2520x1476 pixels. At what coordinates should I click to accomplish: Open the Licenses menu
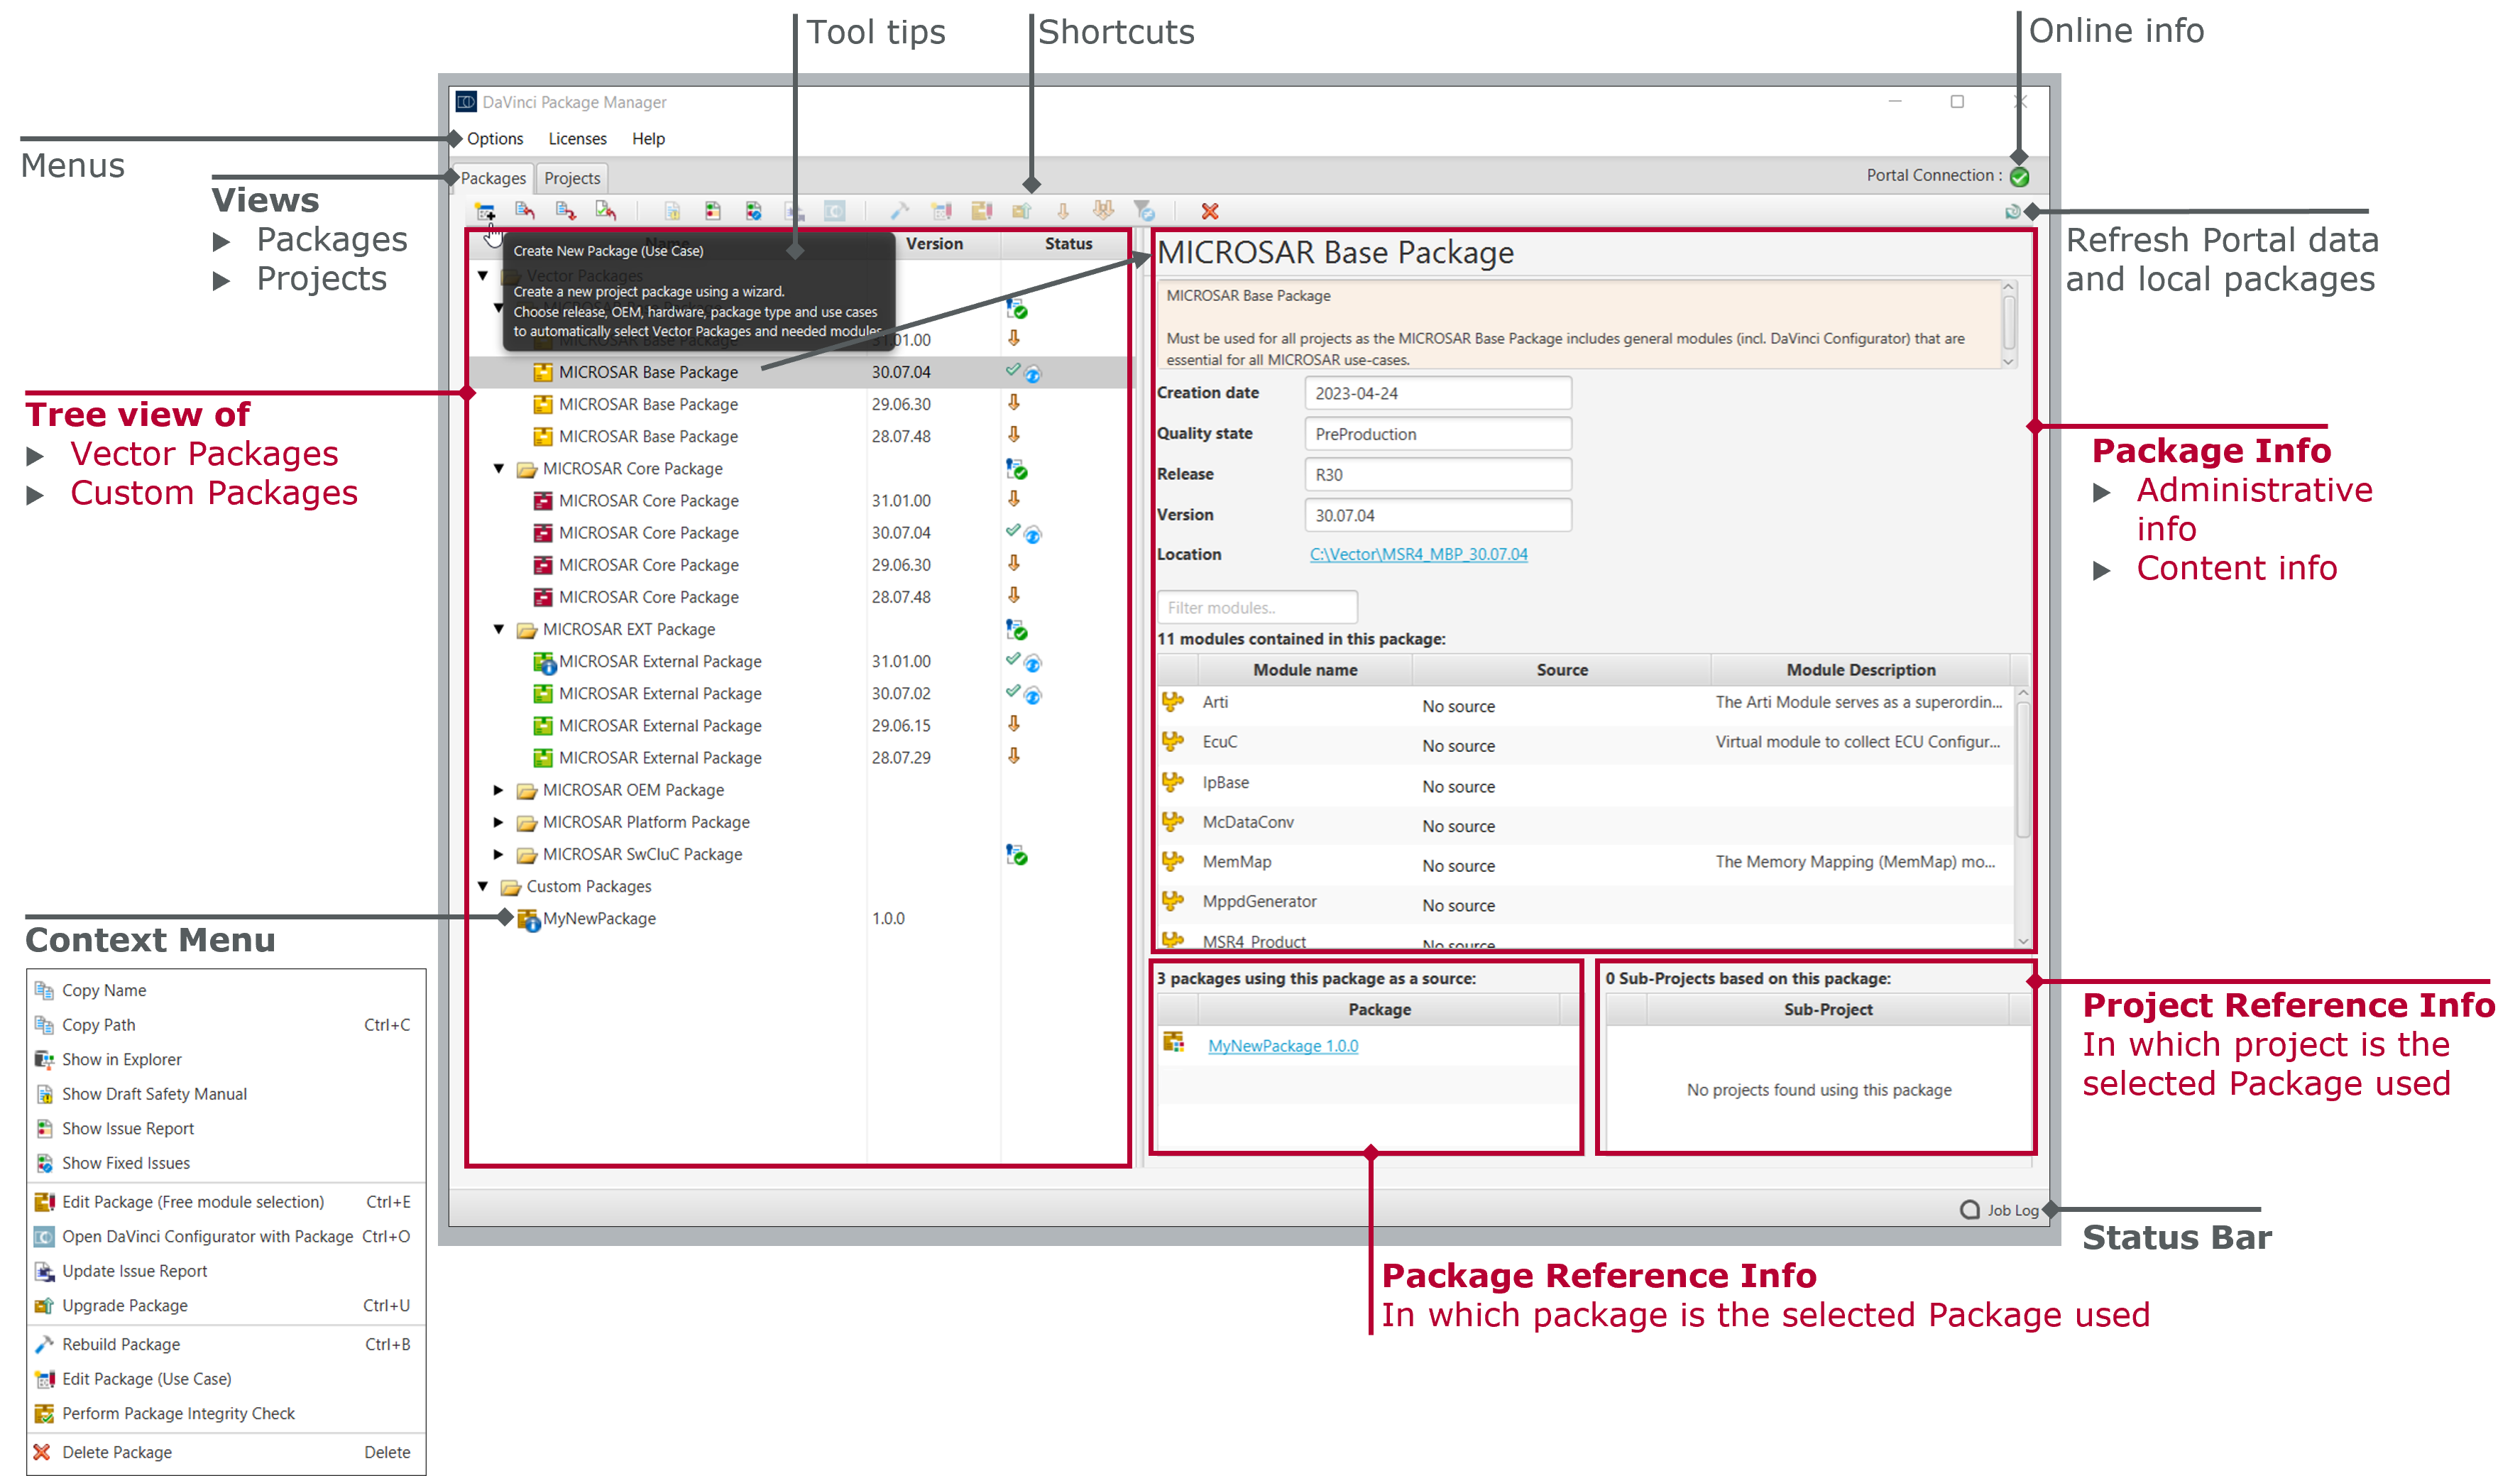click(577, 139)
